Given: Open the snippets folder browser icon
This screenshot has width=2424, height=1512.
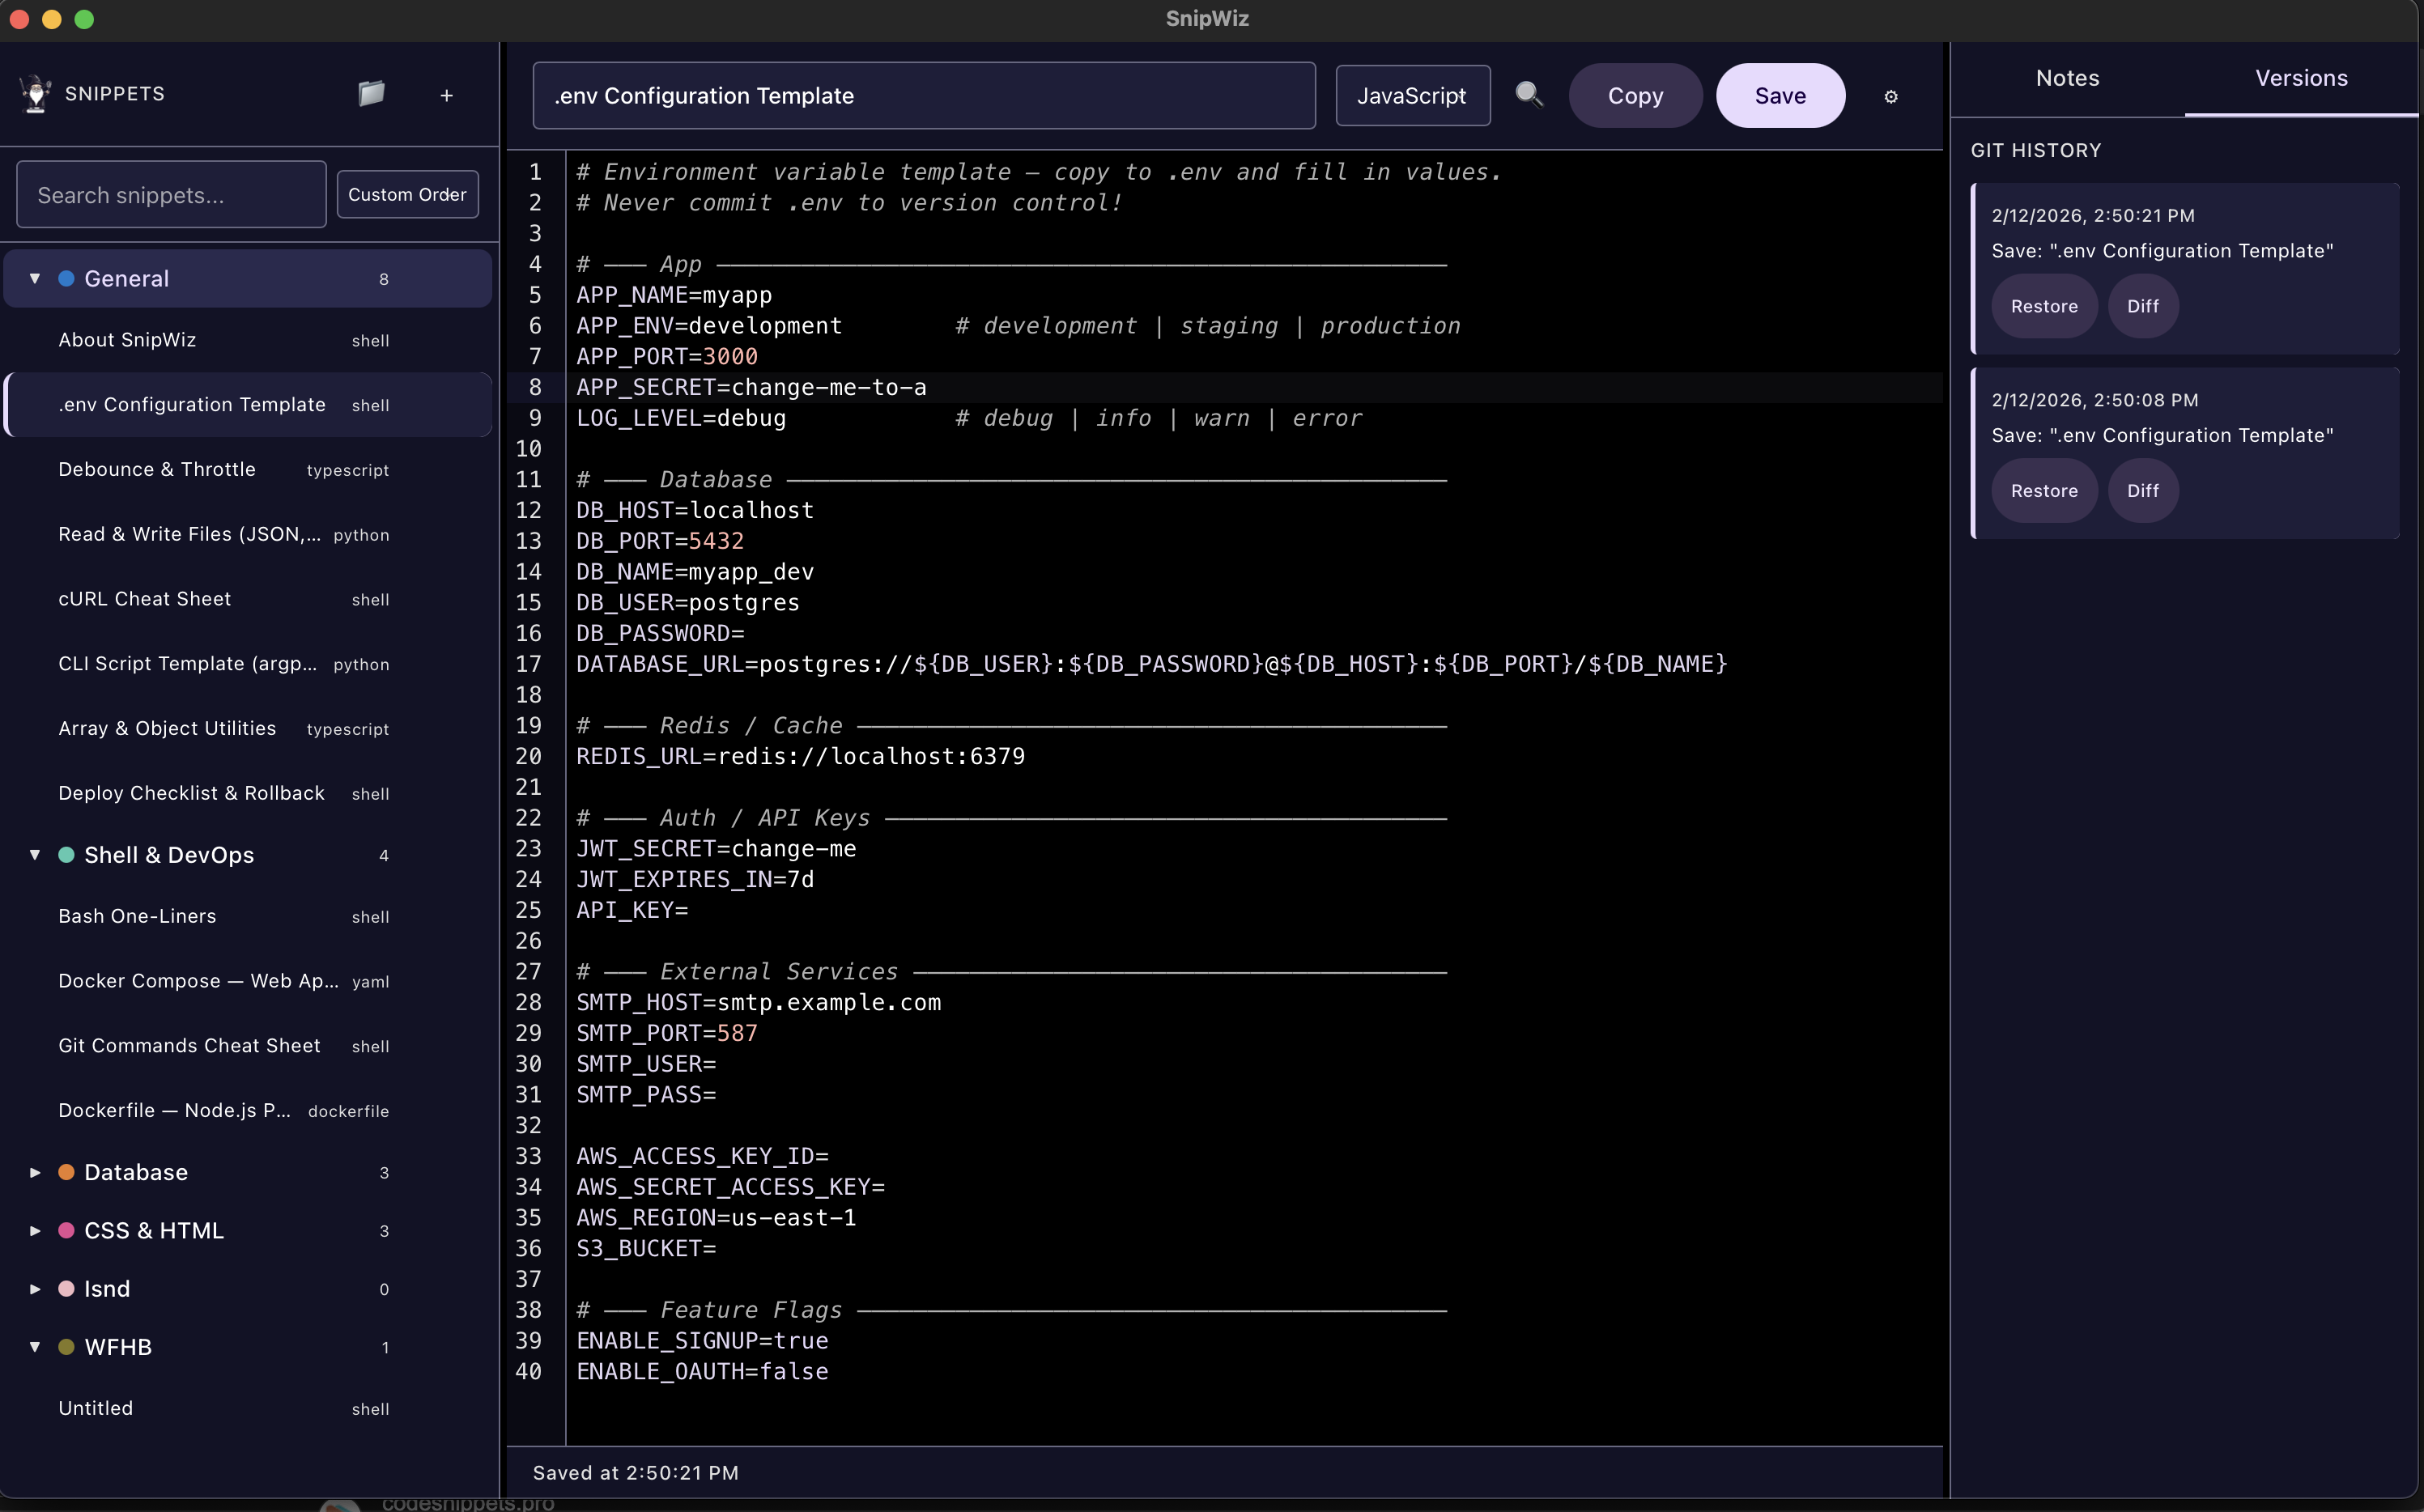Looking at the screenshot, I should tap(371, 94).
